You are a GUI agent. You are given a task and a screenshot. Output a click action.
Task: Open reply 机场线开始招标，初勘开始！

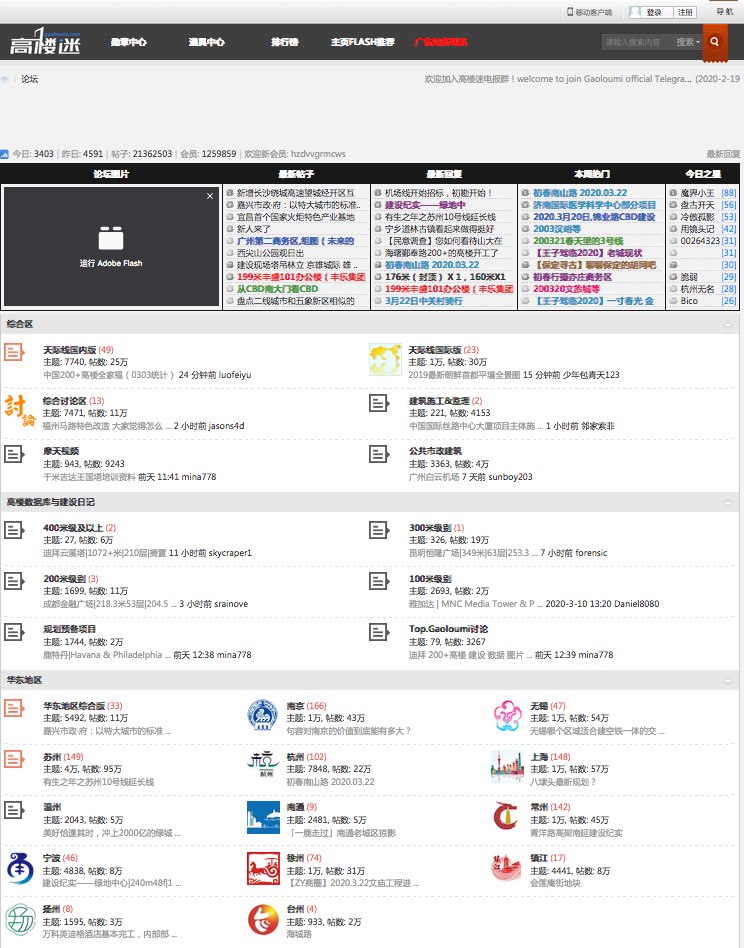[439, 193]
